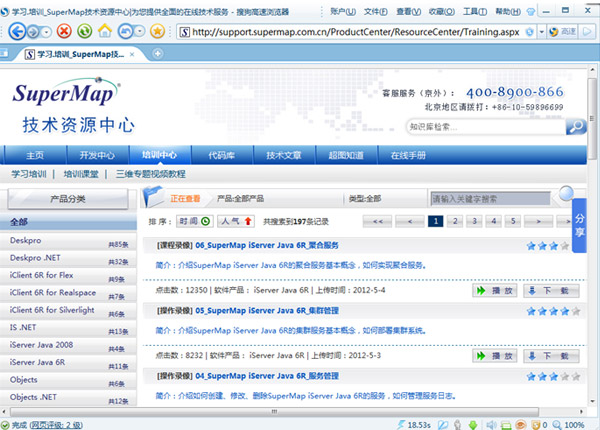Image resolution: width=600 pixels, height=430 pixels.
Task: Click the 知识库检索 search field
Action: click(486, 127)
